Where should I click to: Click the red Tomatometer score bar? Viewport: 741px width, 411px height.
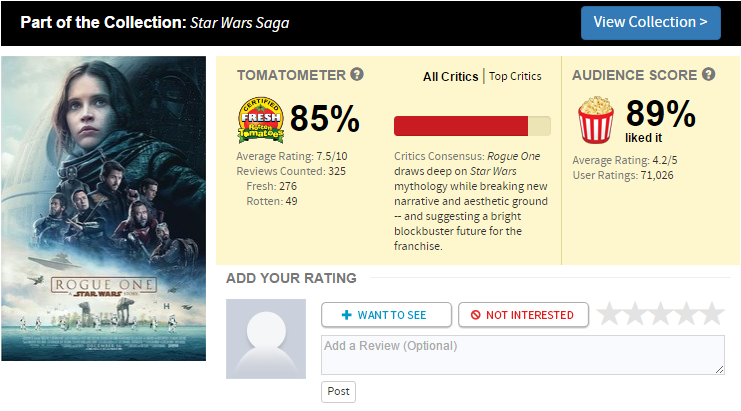461,125
